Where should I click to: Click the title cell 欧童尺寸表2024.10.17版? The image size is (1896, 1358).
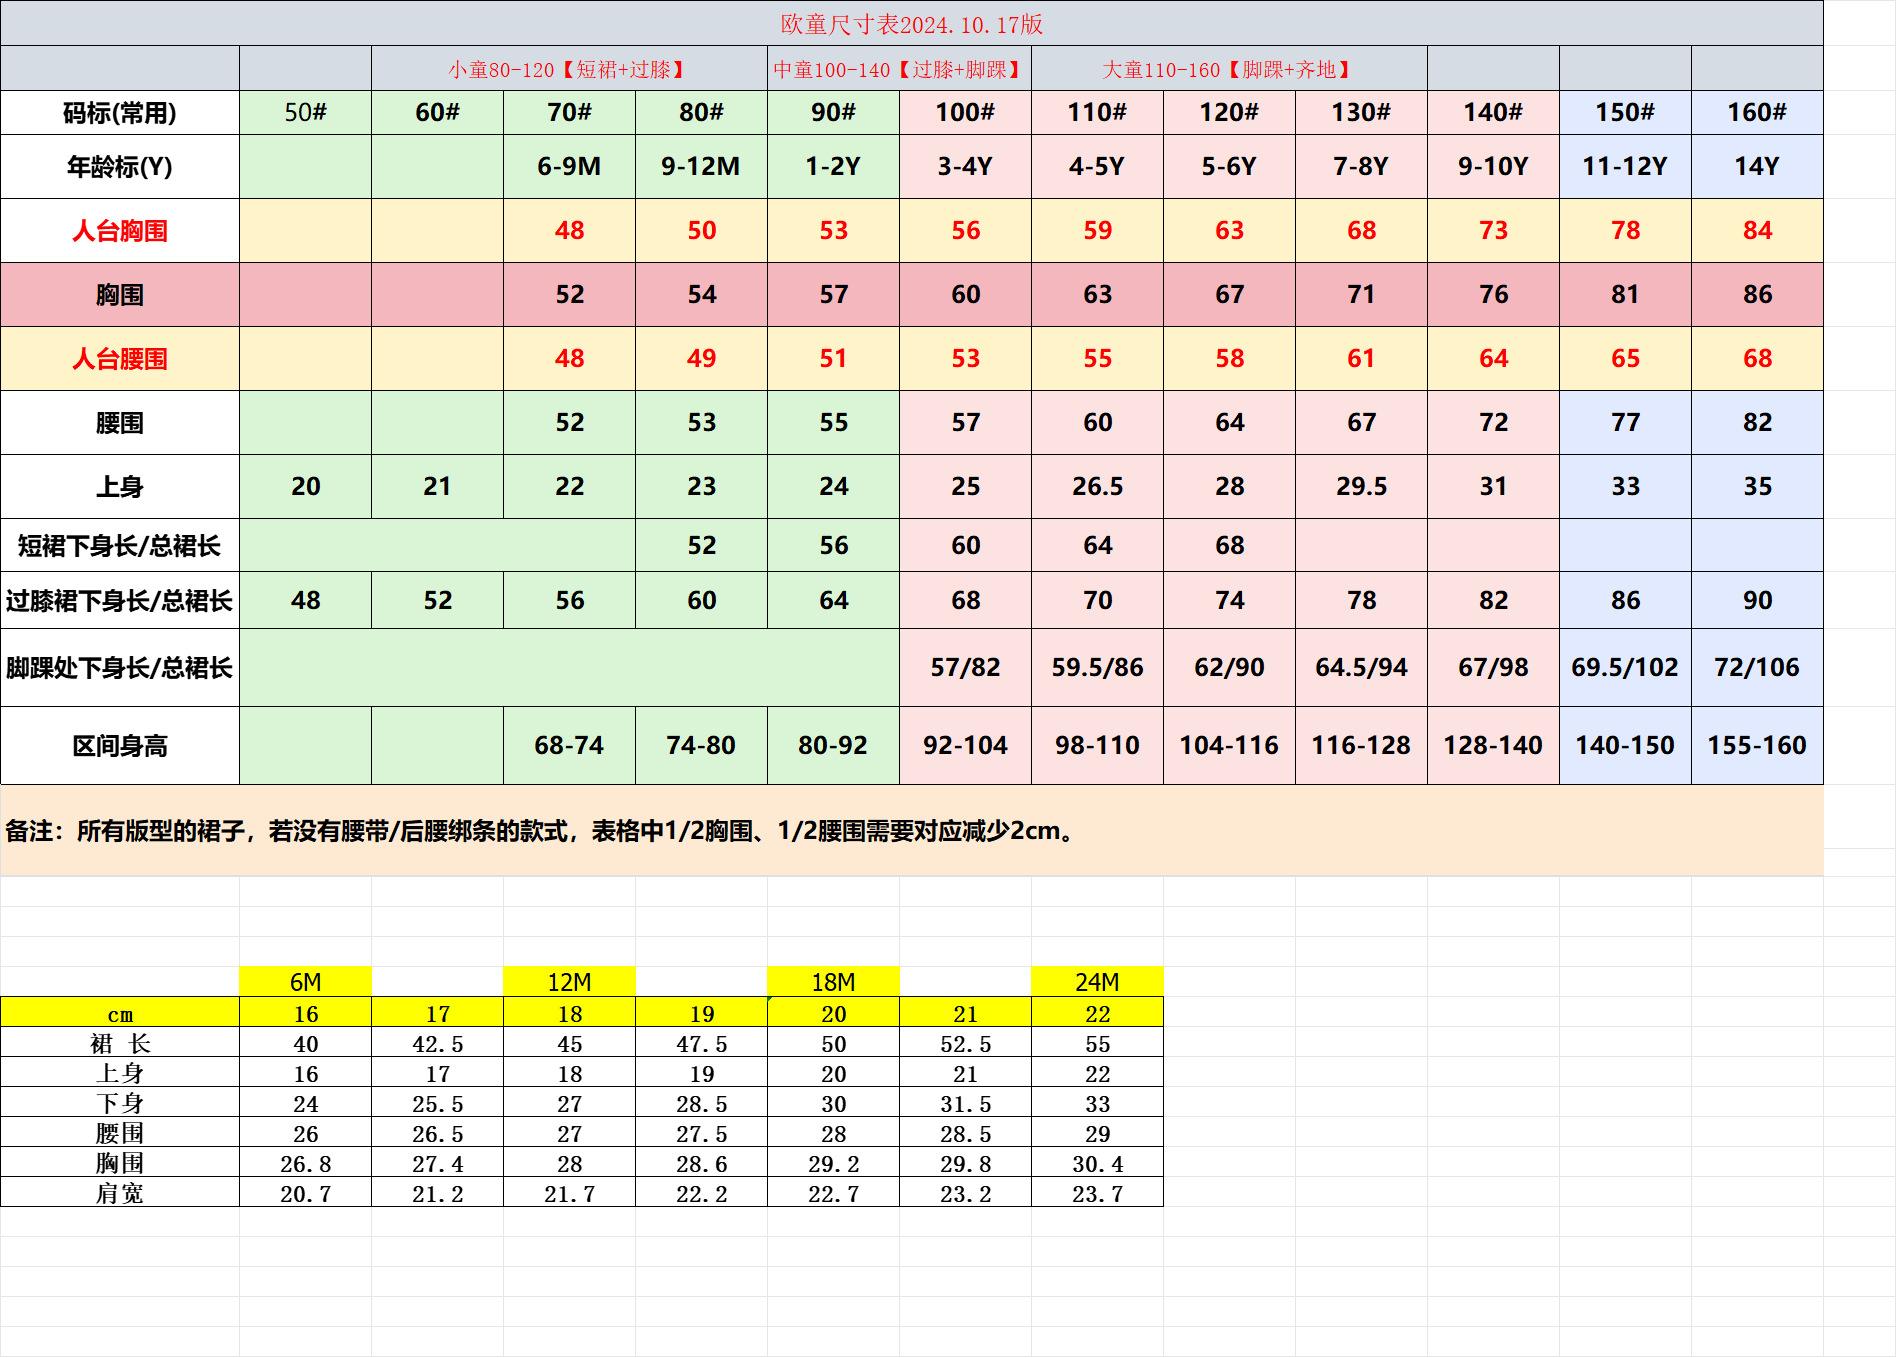(911, 24)
